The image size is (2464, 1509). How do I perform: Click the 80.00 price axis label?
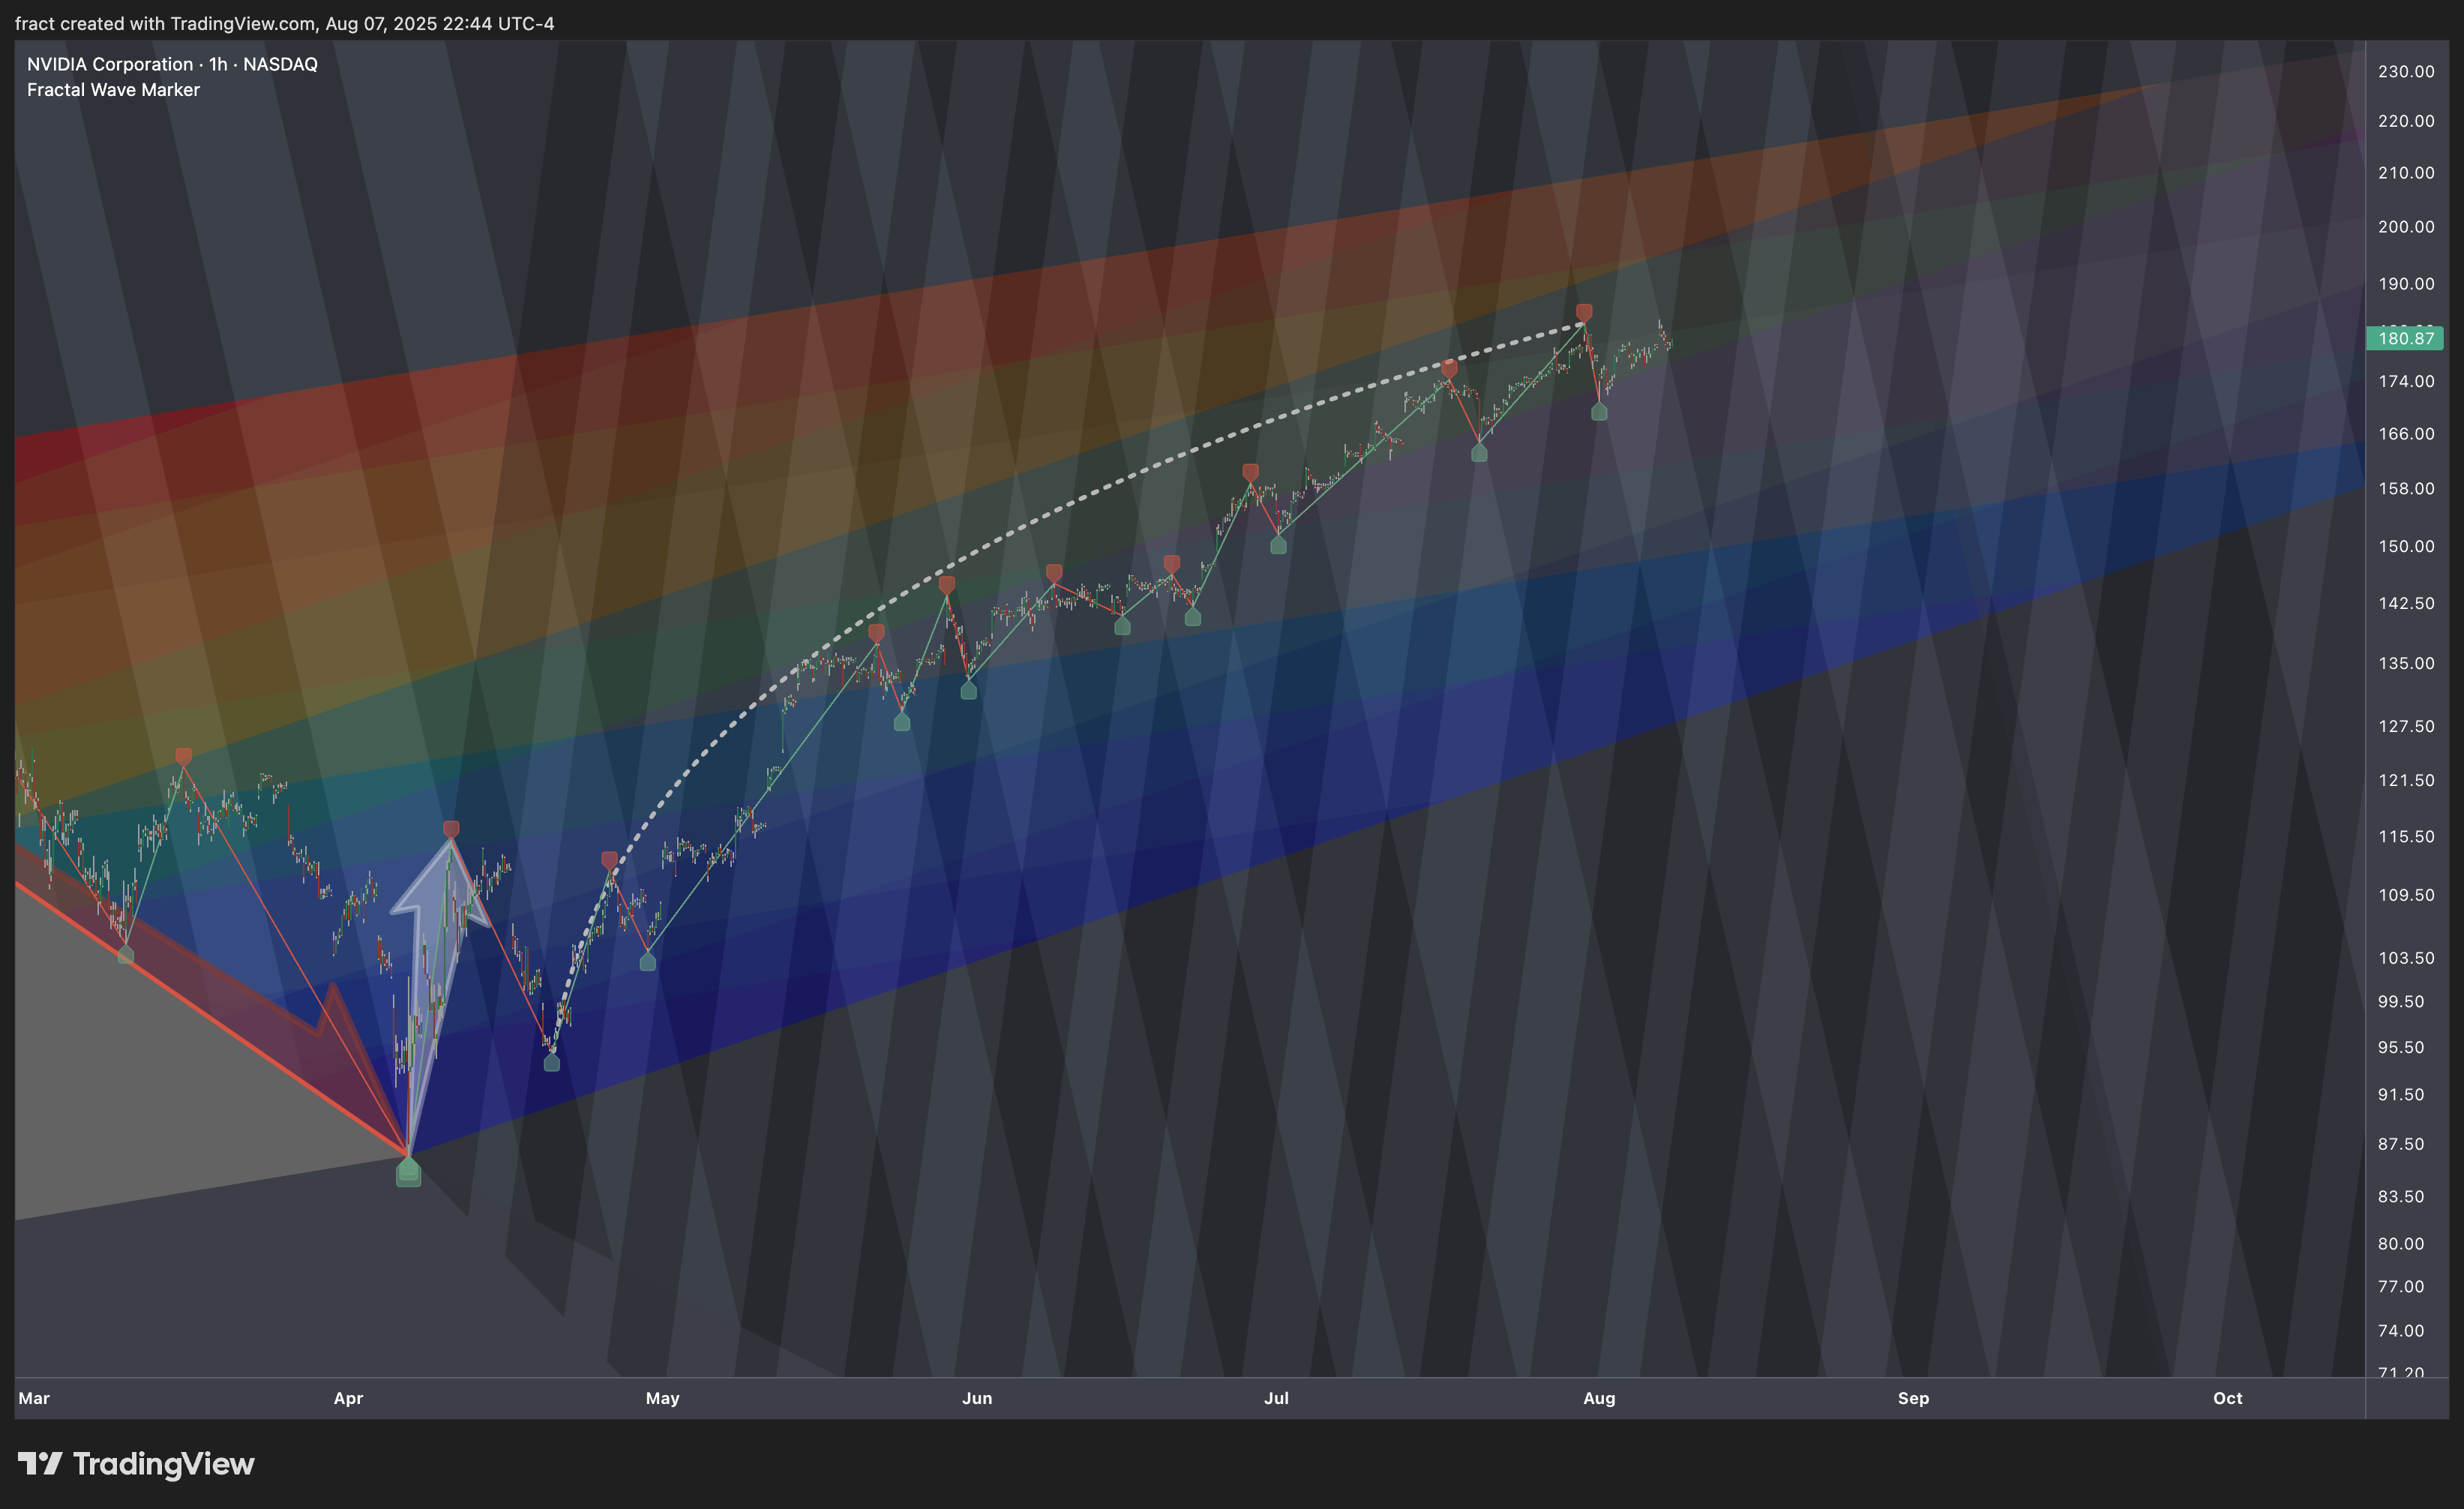[x=2401, y=1244]
